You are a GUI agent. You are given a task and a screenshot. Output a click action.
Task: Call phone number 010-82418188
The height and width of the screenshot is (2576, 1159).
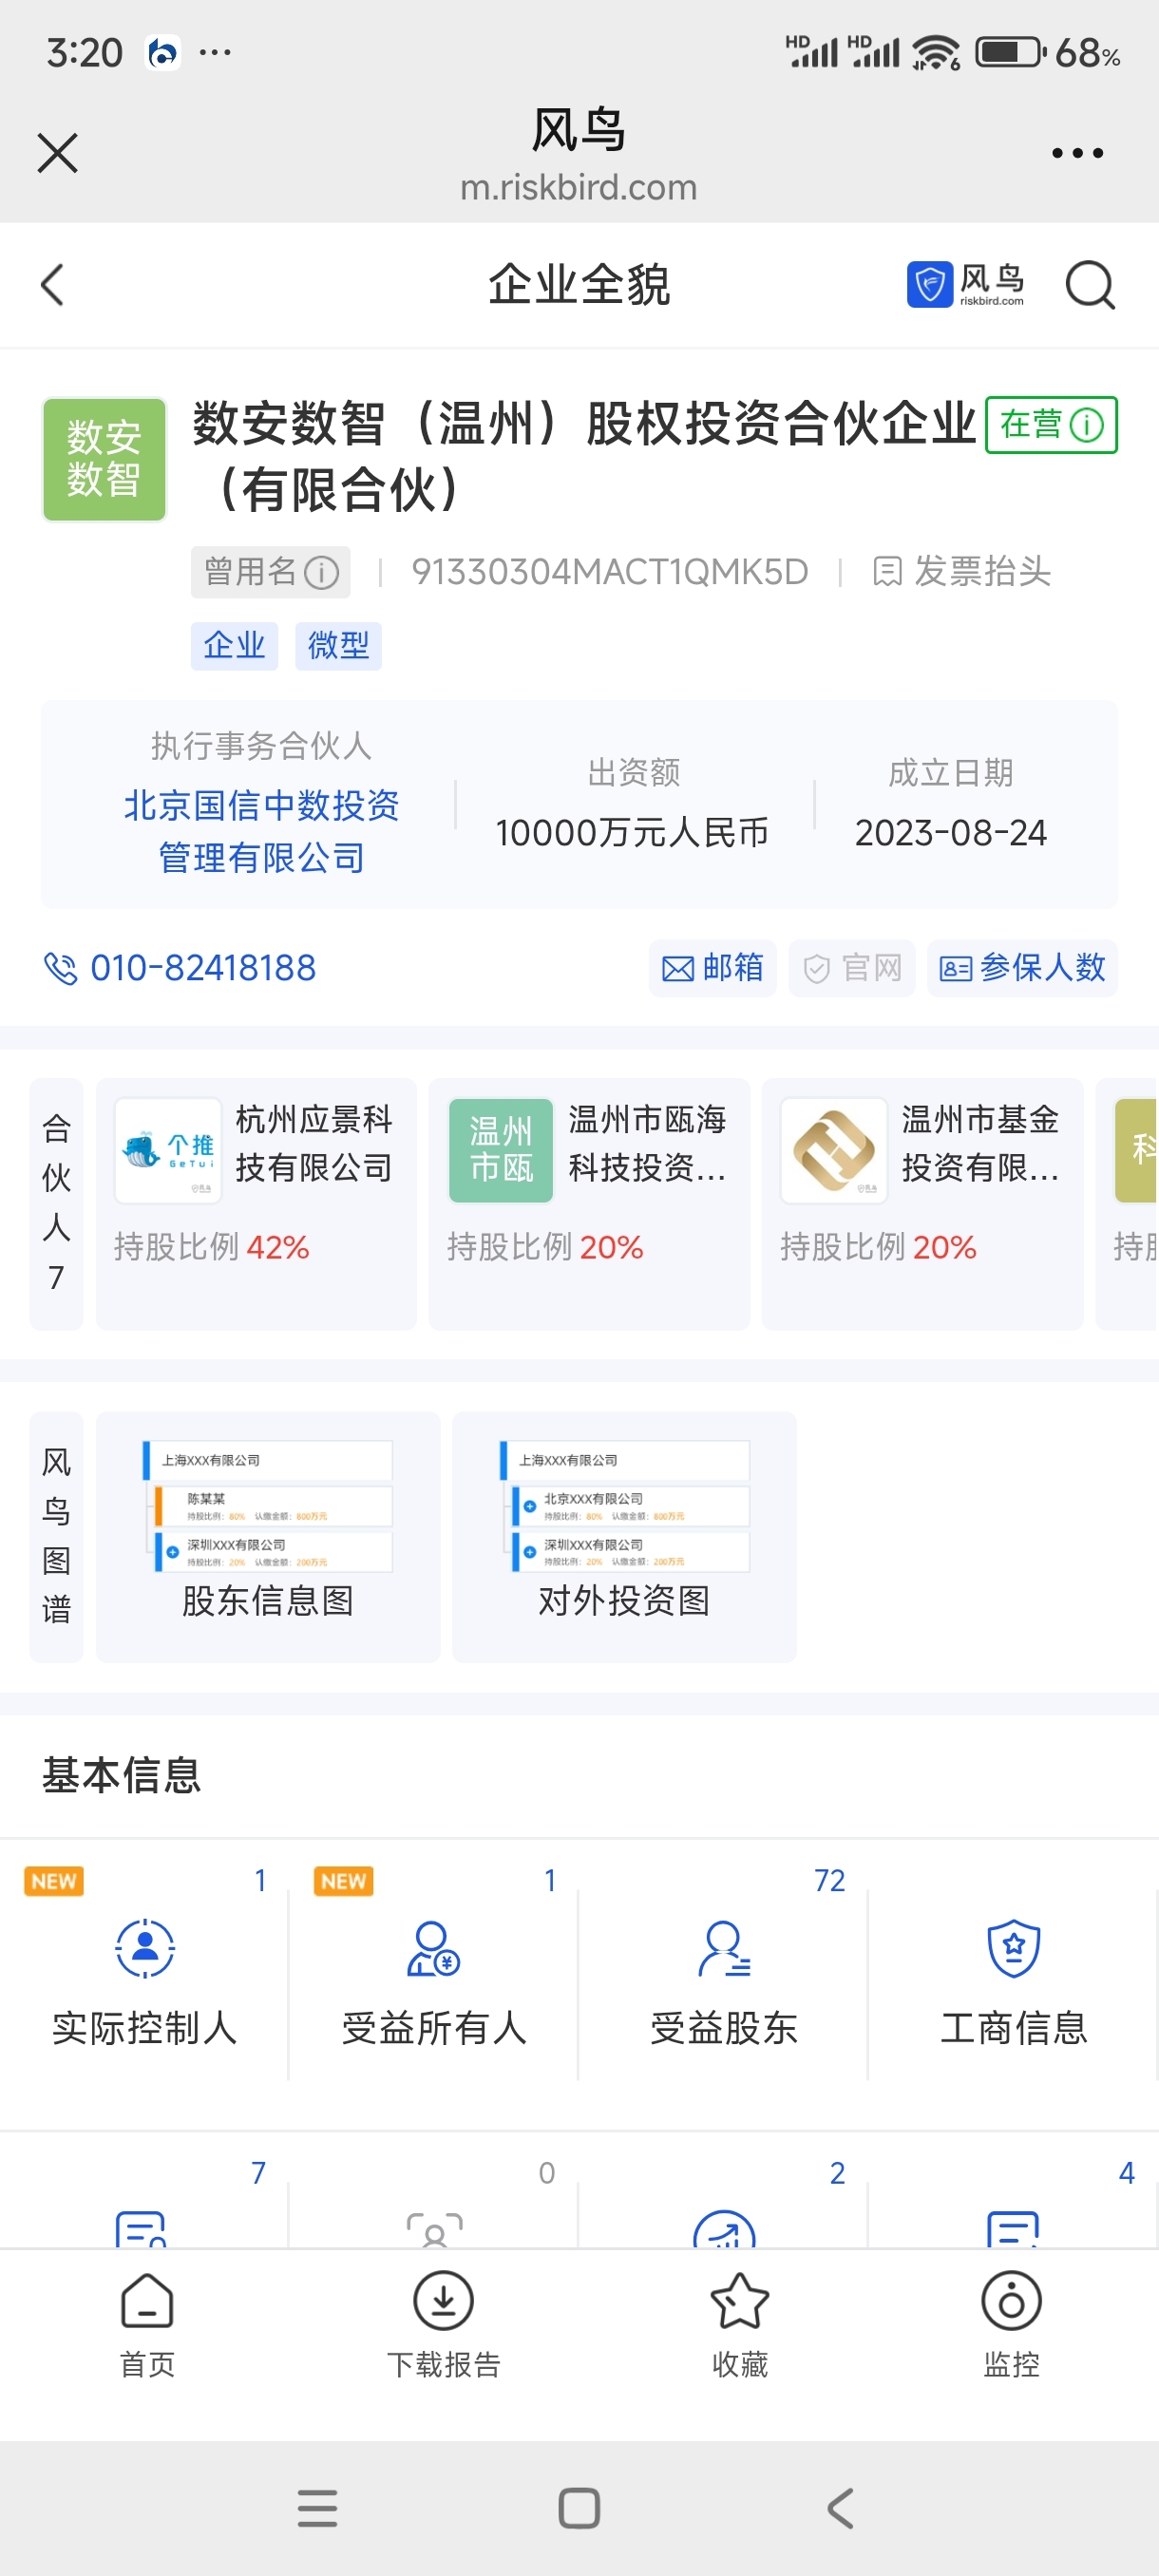[x=203, y=967]
